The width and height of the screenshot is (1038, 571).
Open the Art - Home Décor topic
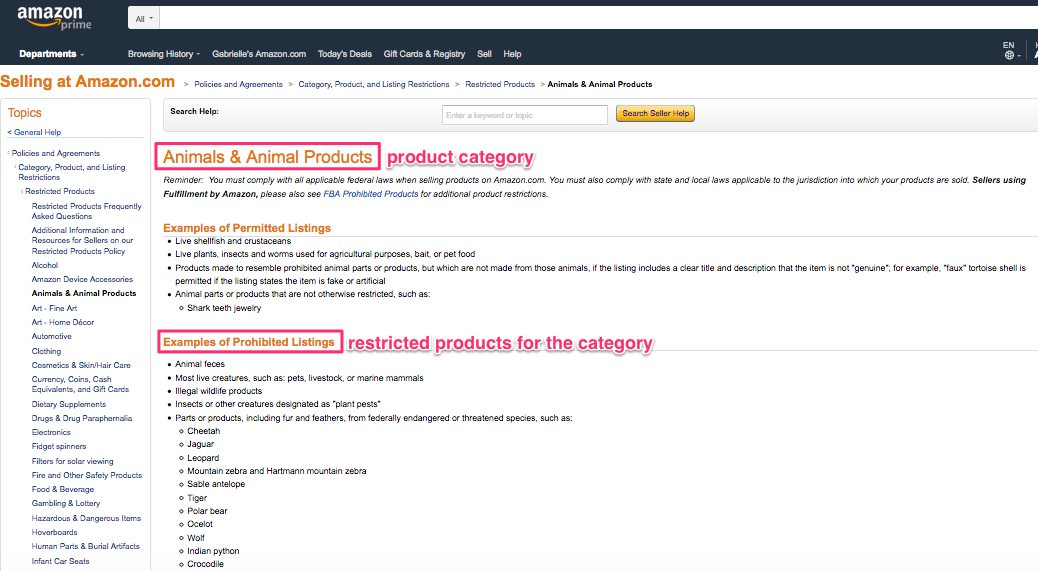pos(63,322)
